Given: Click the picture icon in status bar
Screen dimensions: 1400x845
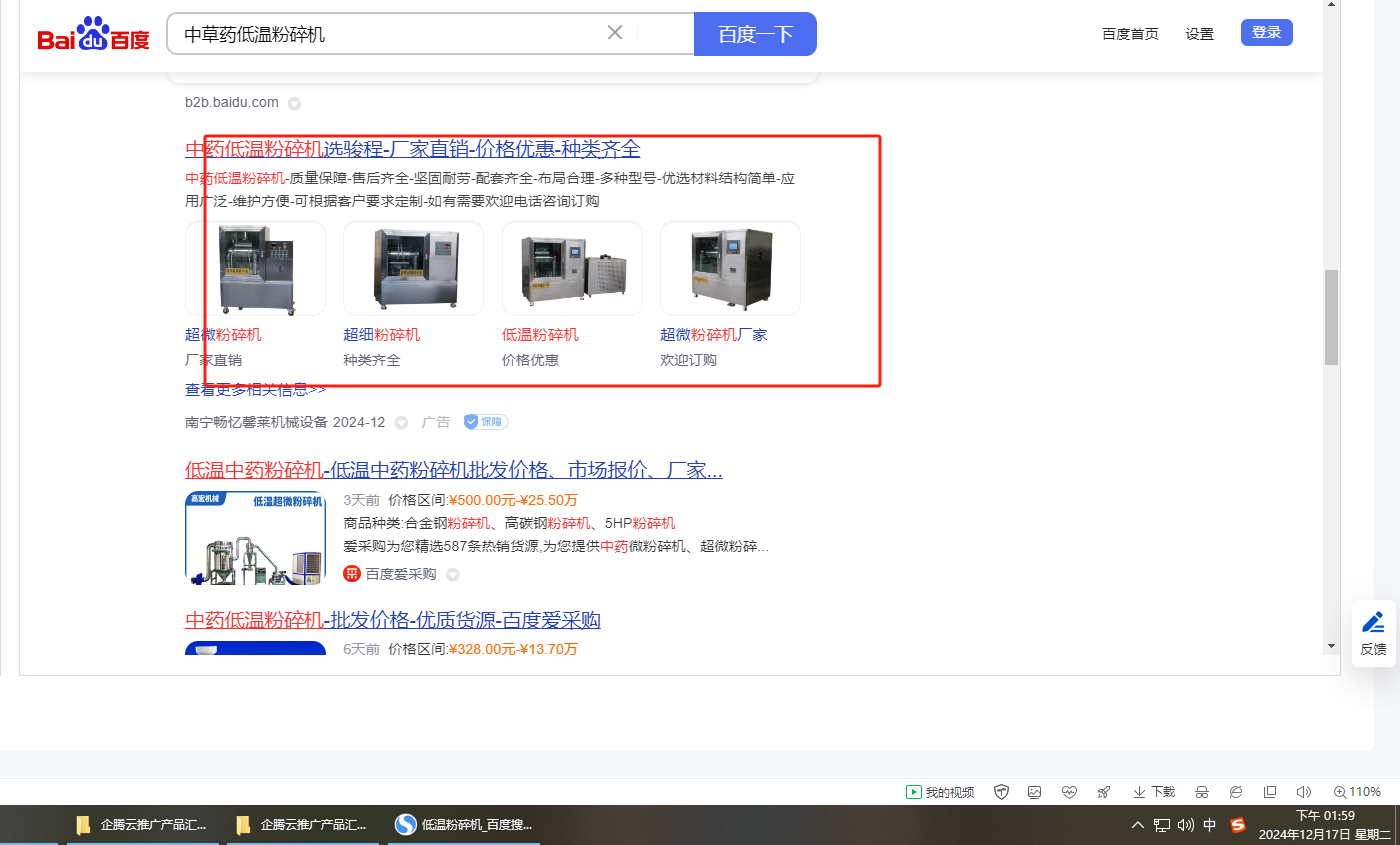Looking at the screenshot, I should pos(1035,792).
